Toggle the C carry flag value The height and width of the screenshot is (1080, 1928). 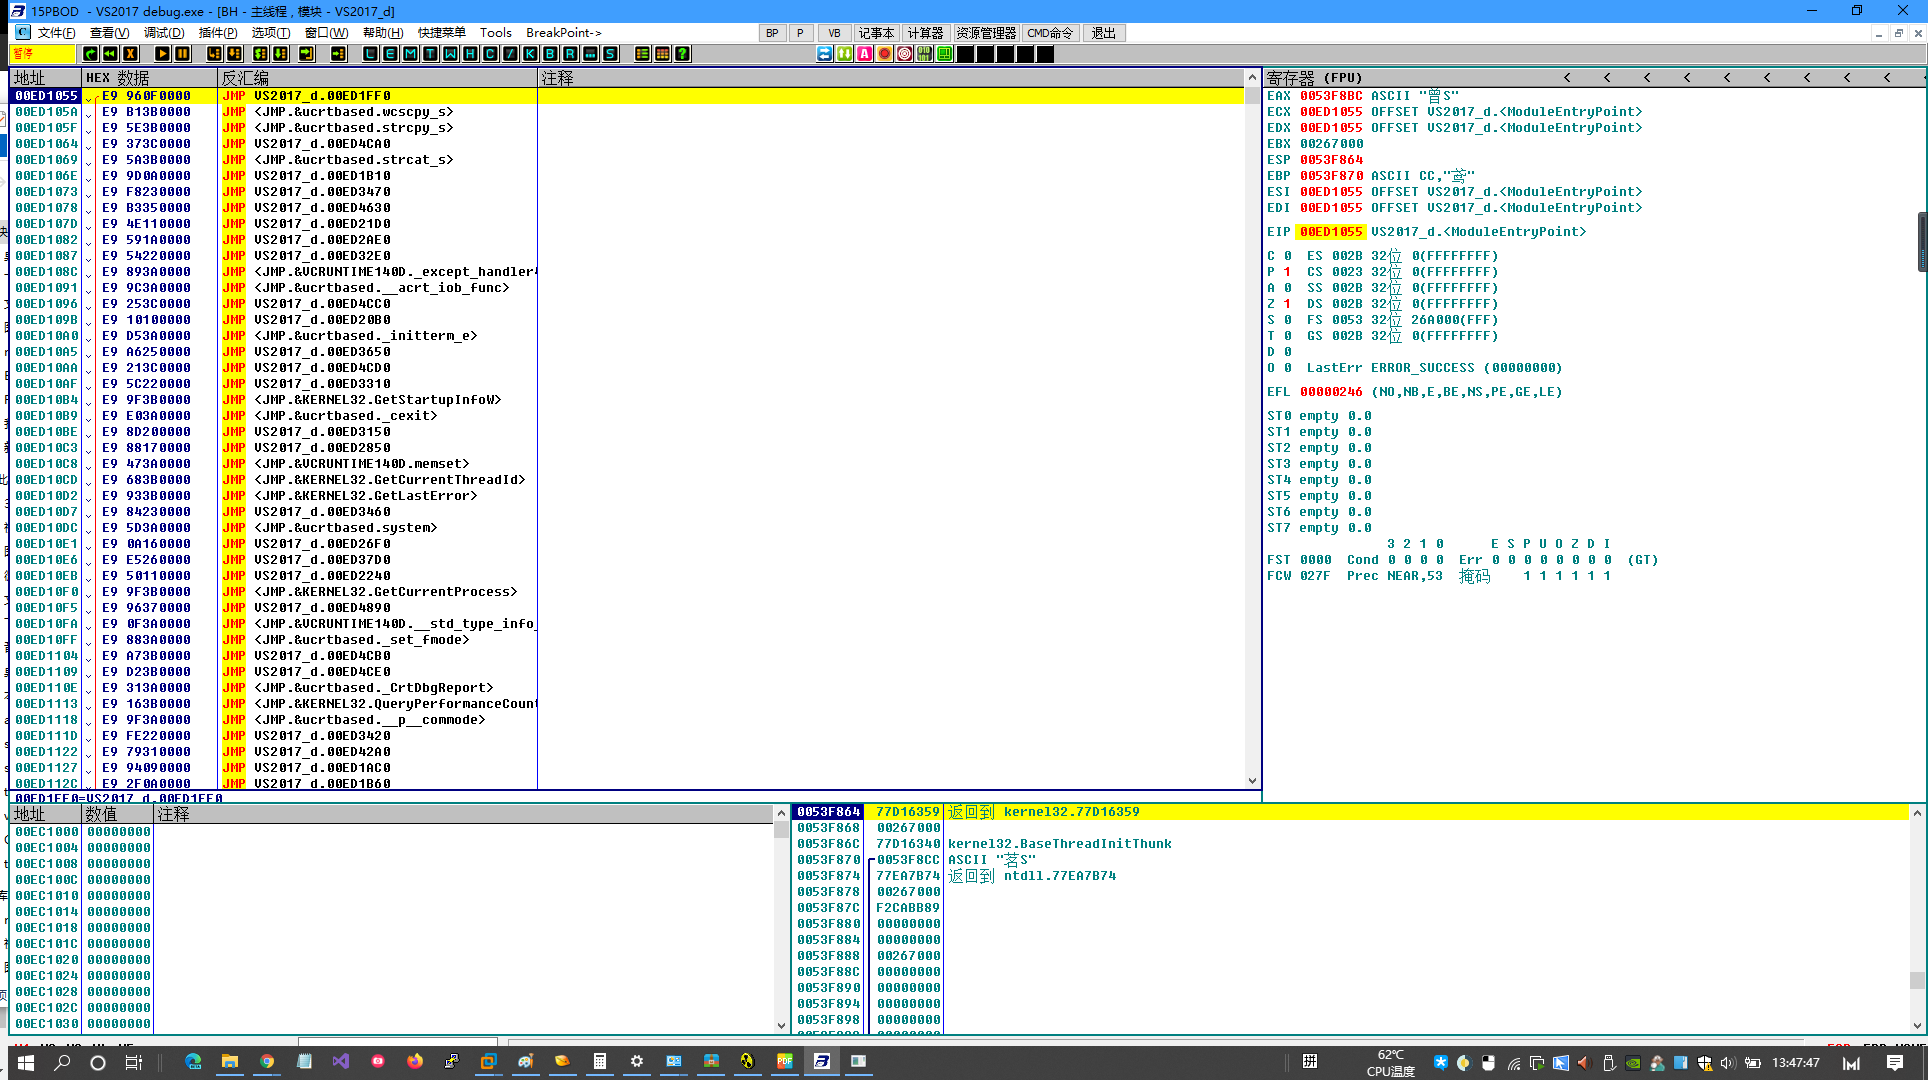pos(1287,256)
